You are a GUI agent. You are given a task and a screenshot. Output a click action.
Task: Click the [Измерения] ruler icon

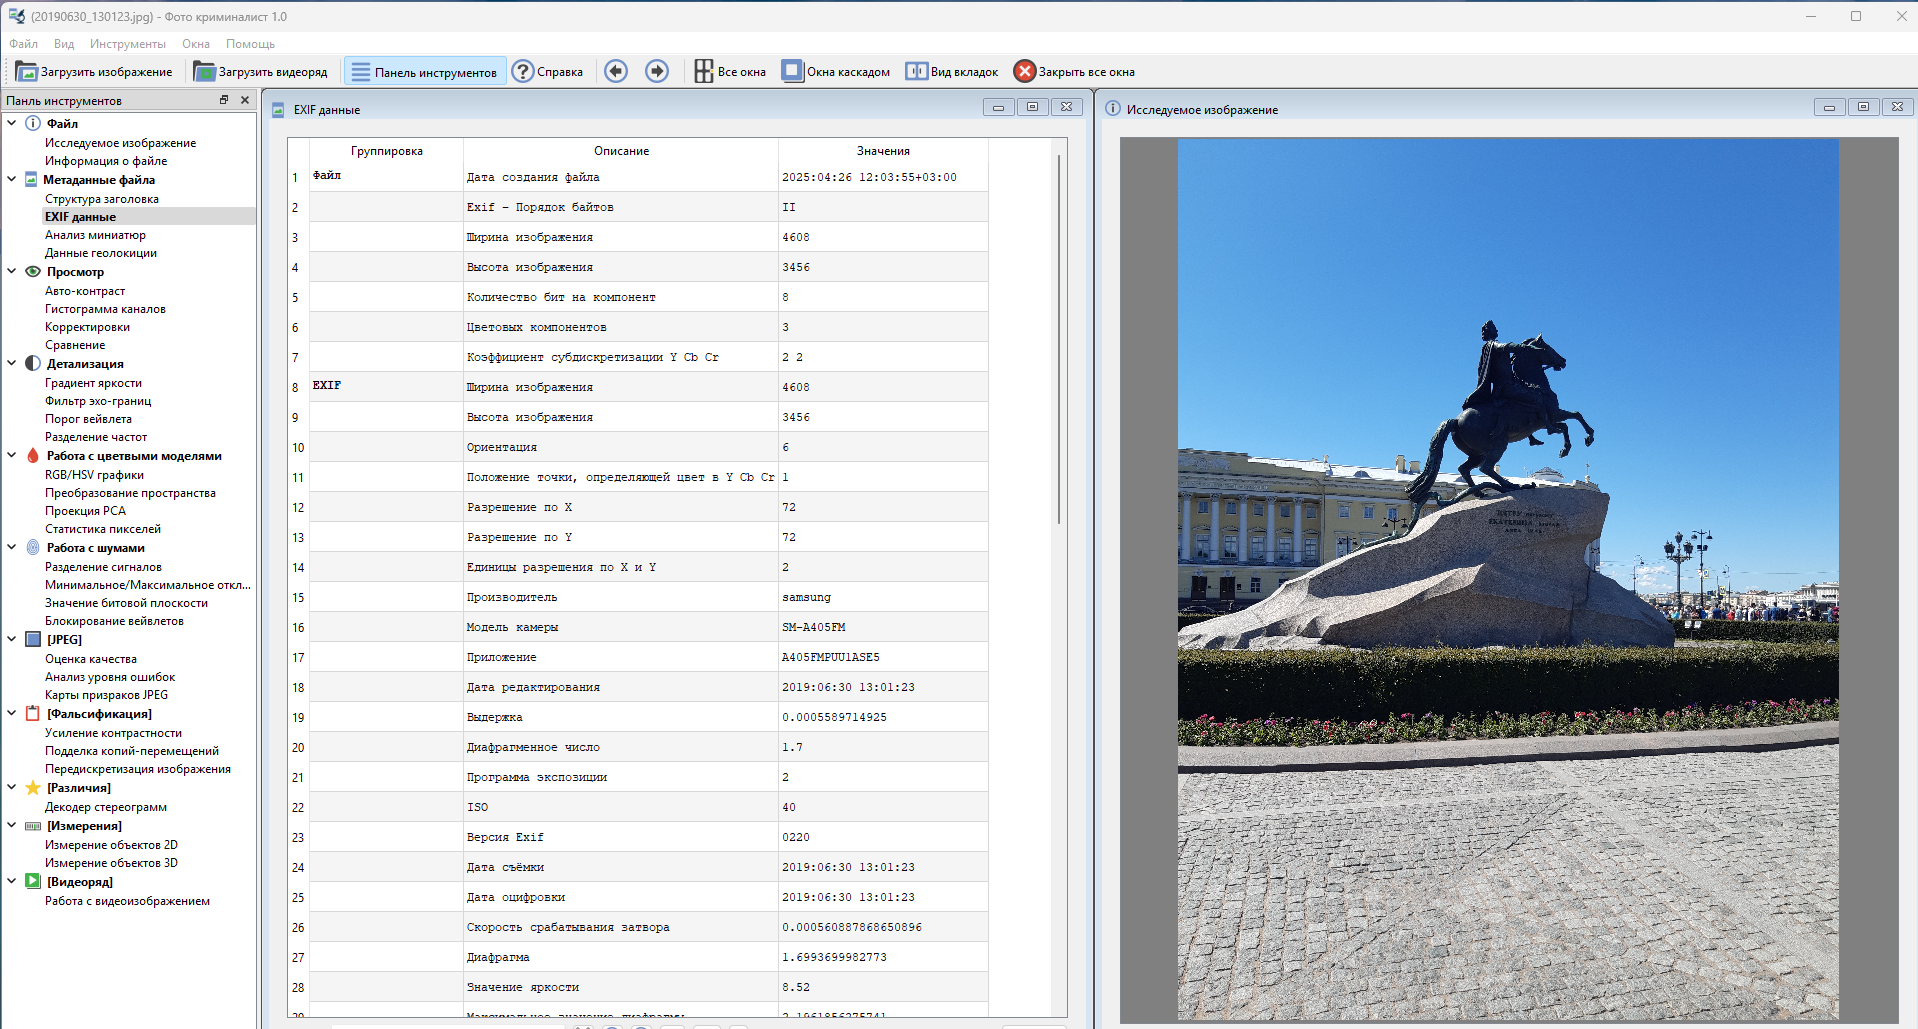pos(33,826)
